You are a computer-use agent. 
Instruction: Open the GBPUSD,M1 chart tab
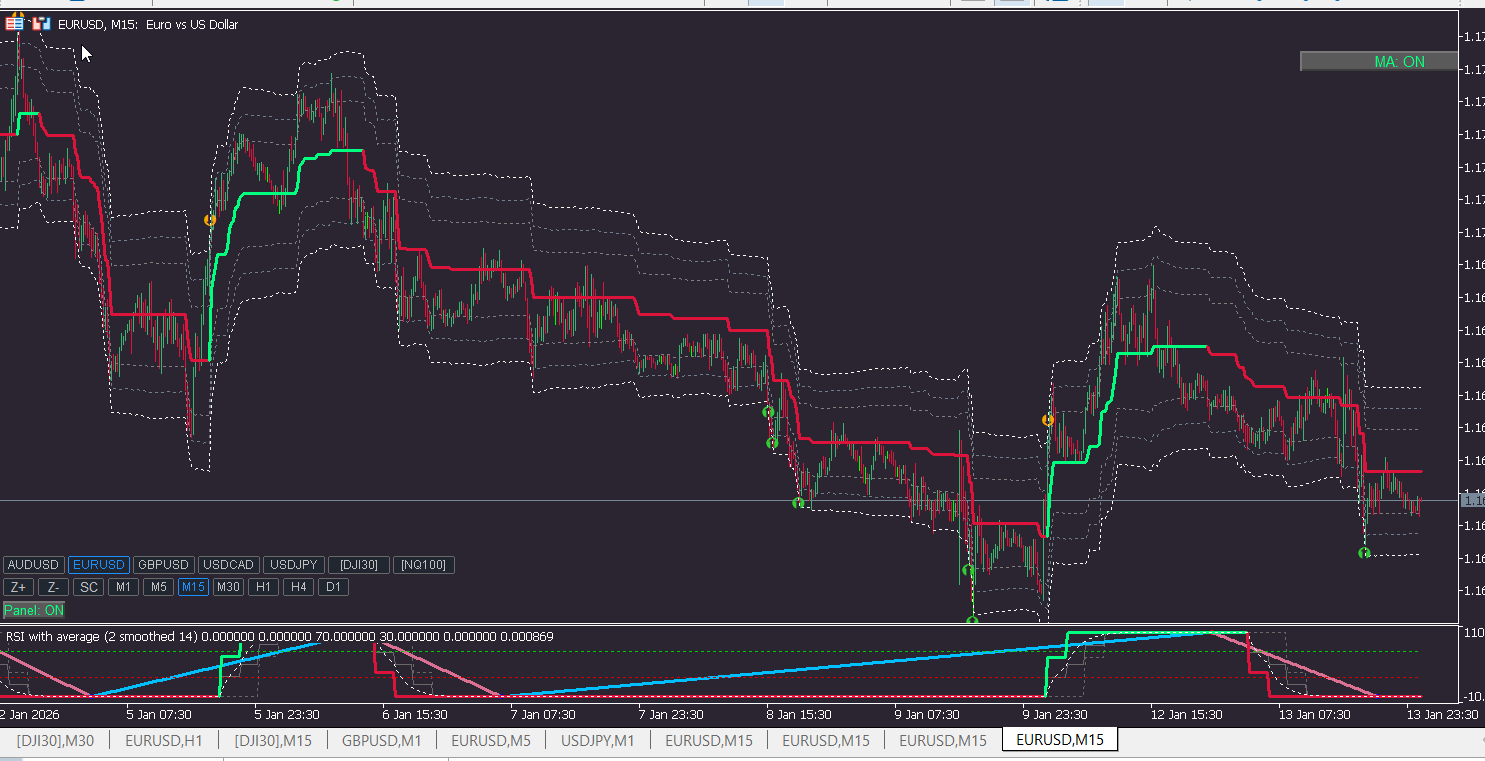[381, 740]
